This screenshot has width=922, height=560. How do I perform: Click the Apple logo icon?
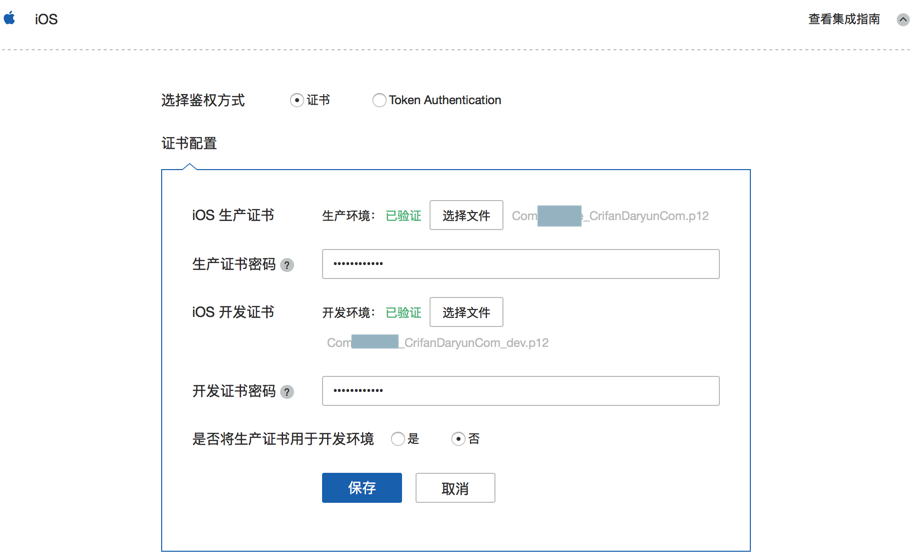(10, 18)
